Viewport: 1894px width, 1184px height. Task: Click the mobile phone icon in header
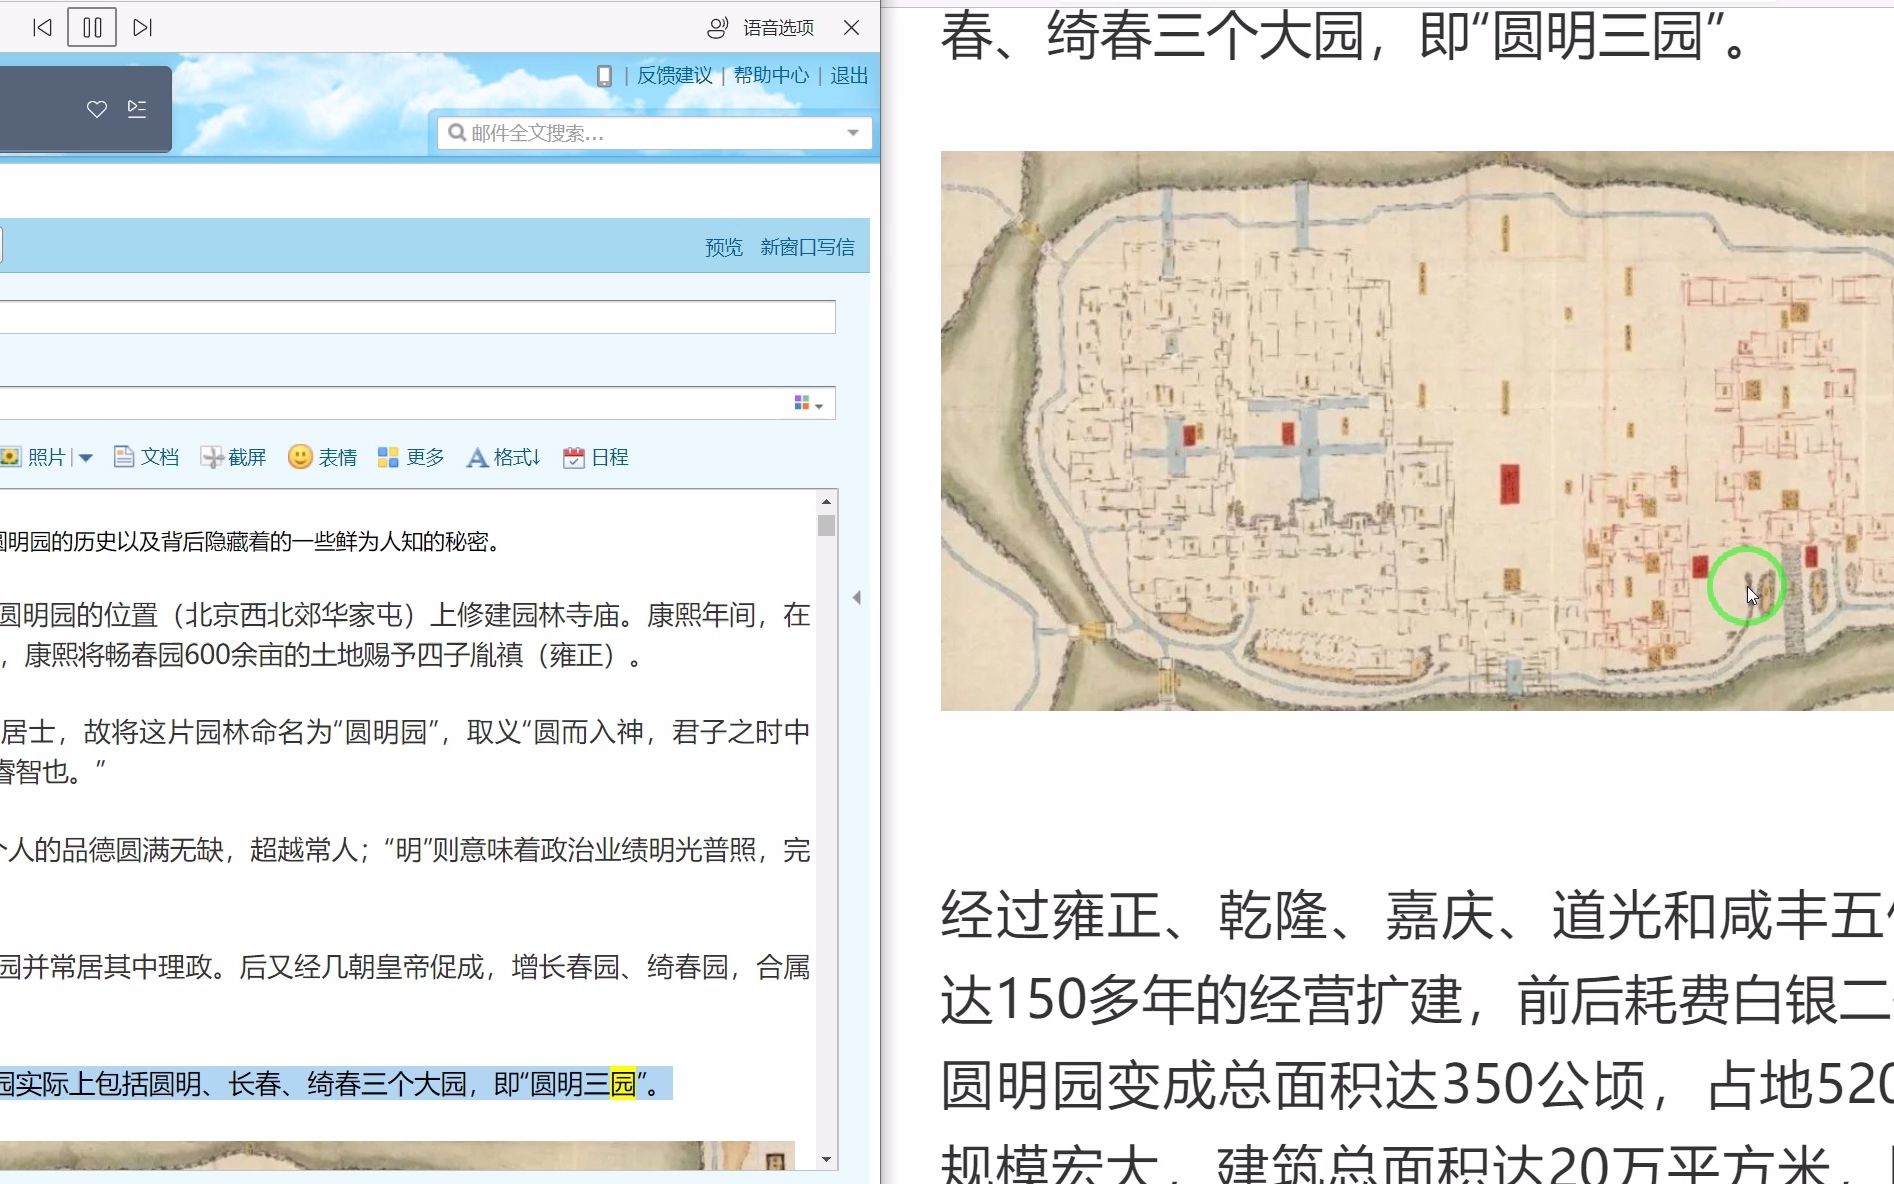[604, 76]
